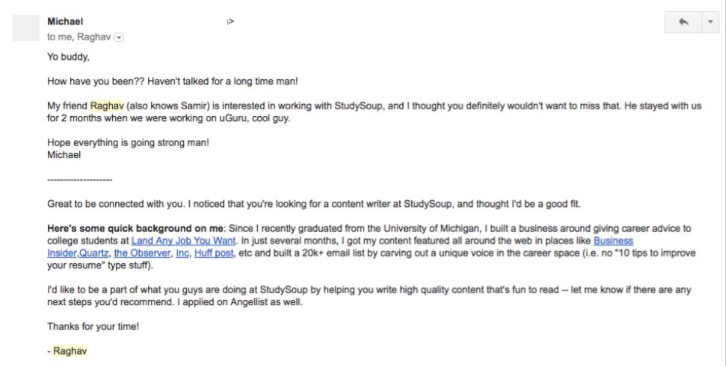Open the more options dropdown beside reply
The height and width of the screenshot is (366, 726).
coord(710,22)
